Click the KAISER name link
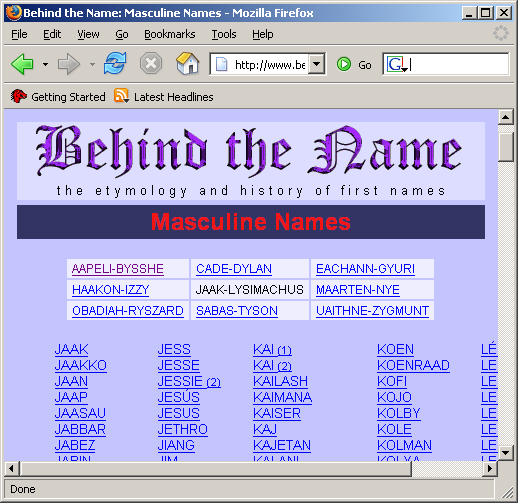Screen dimensions: 518x503 pos(277,414)
